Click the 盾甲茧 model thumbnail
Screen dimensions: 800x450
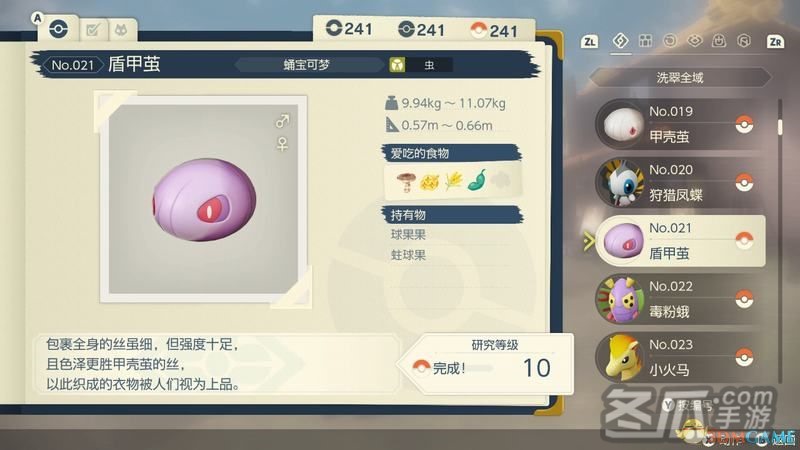(x=203, y=199)
